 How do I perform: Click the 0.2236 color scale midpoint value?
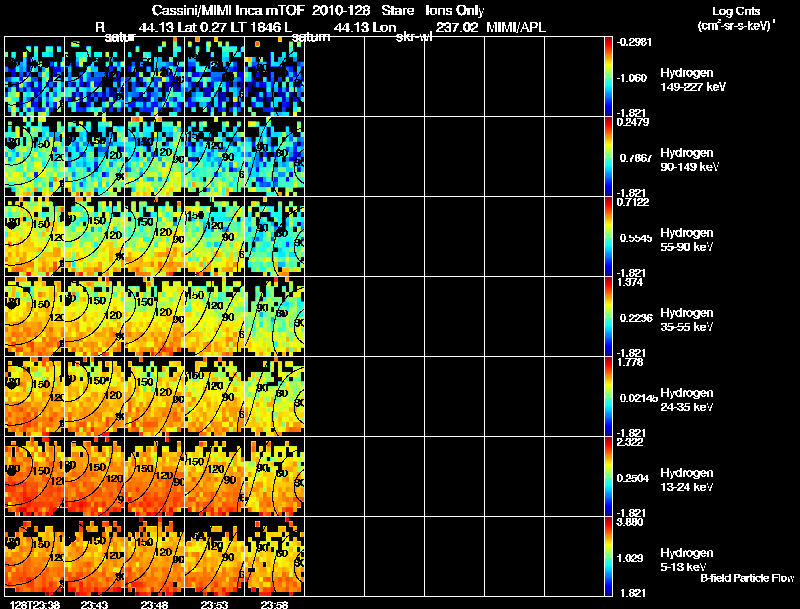[636, 318]
